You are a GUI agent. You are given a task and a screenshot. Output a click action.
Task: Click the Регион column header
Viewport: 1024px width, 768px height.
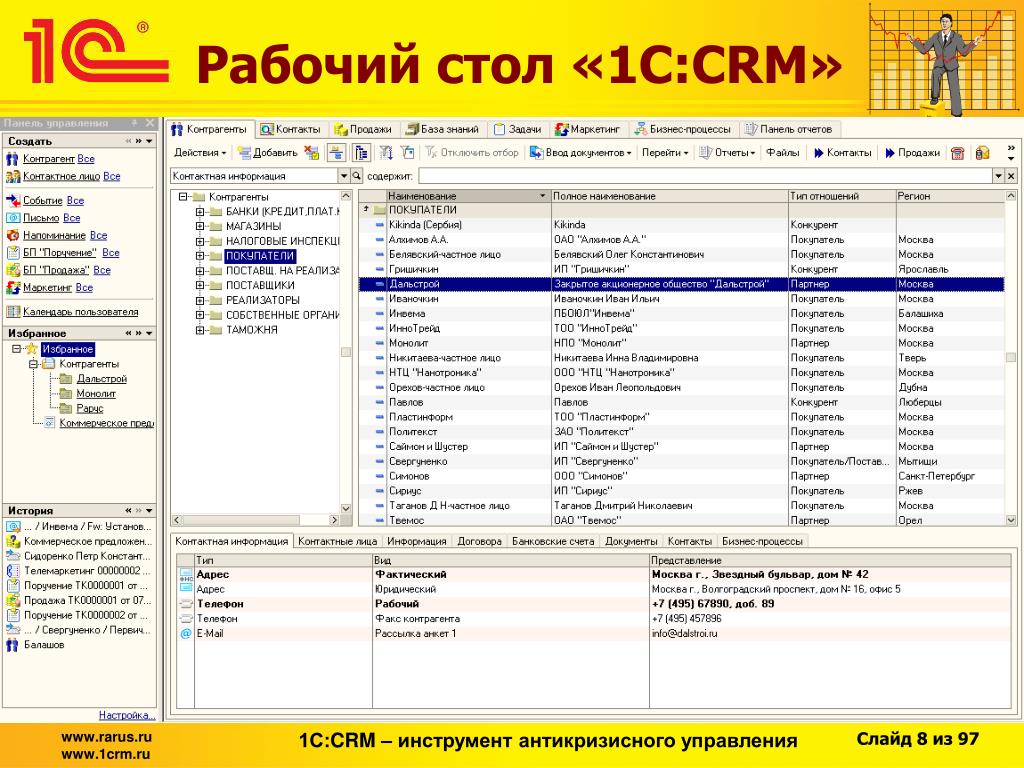949,196
